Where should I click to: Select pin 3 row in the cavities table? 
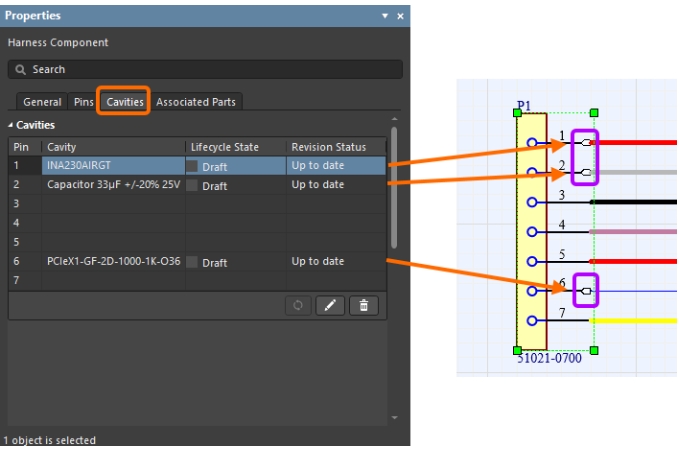coord(197,204)
